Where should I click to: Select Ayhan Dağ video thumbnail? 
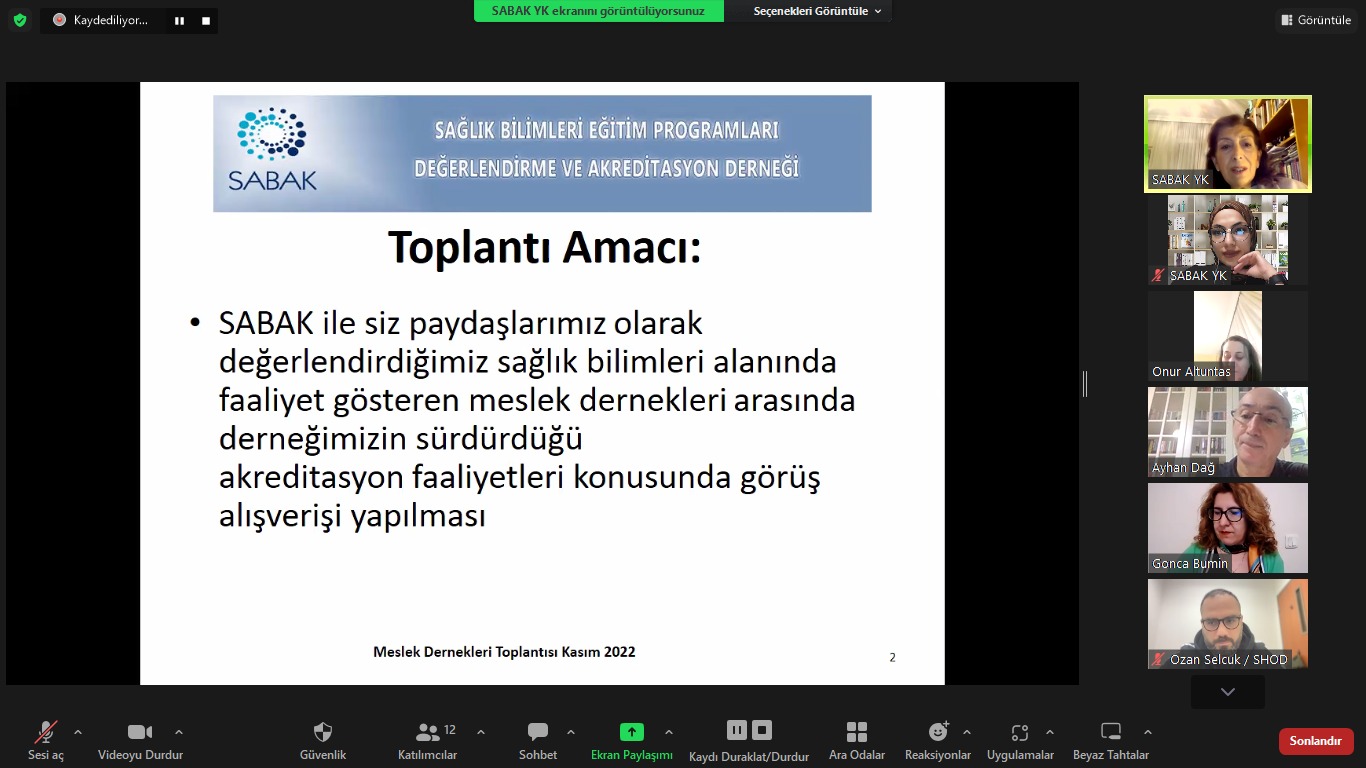coord(1228,432)
